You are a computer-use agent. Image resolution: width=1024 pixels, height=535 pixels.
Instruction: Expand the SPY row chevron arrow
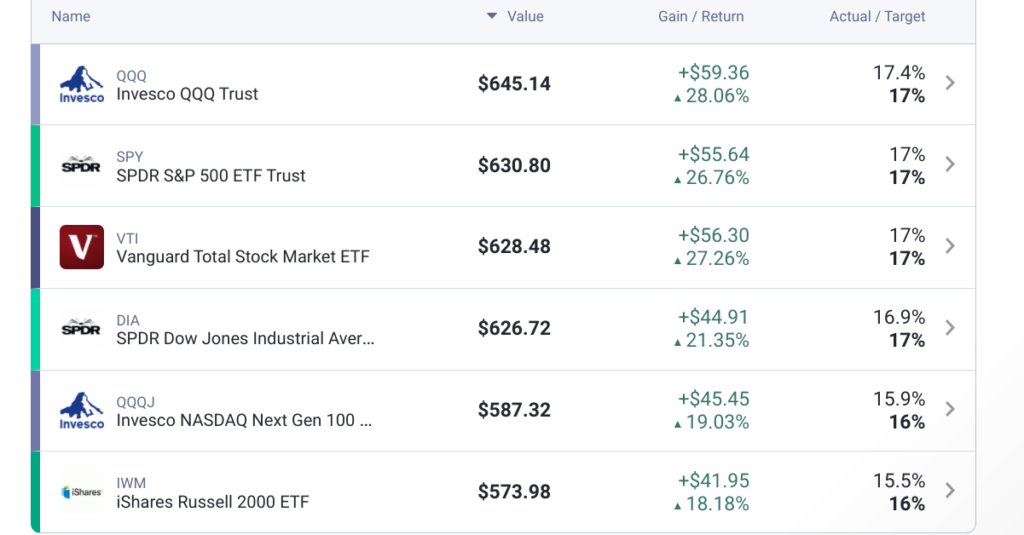pos(950,165)
